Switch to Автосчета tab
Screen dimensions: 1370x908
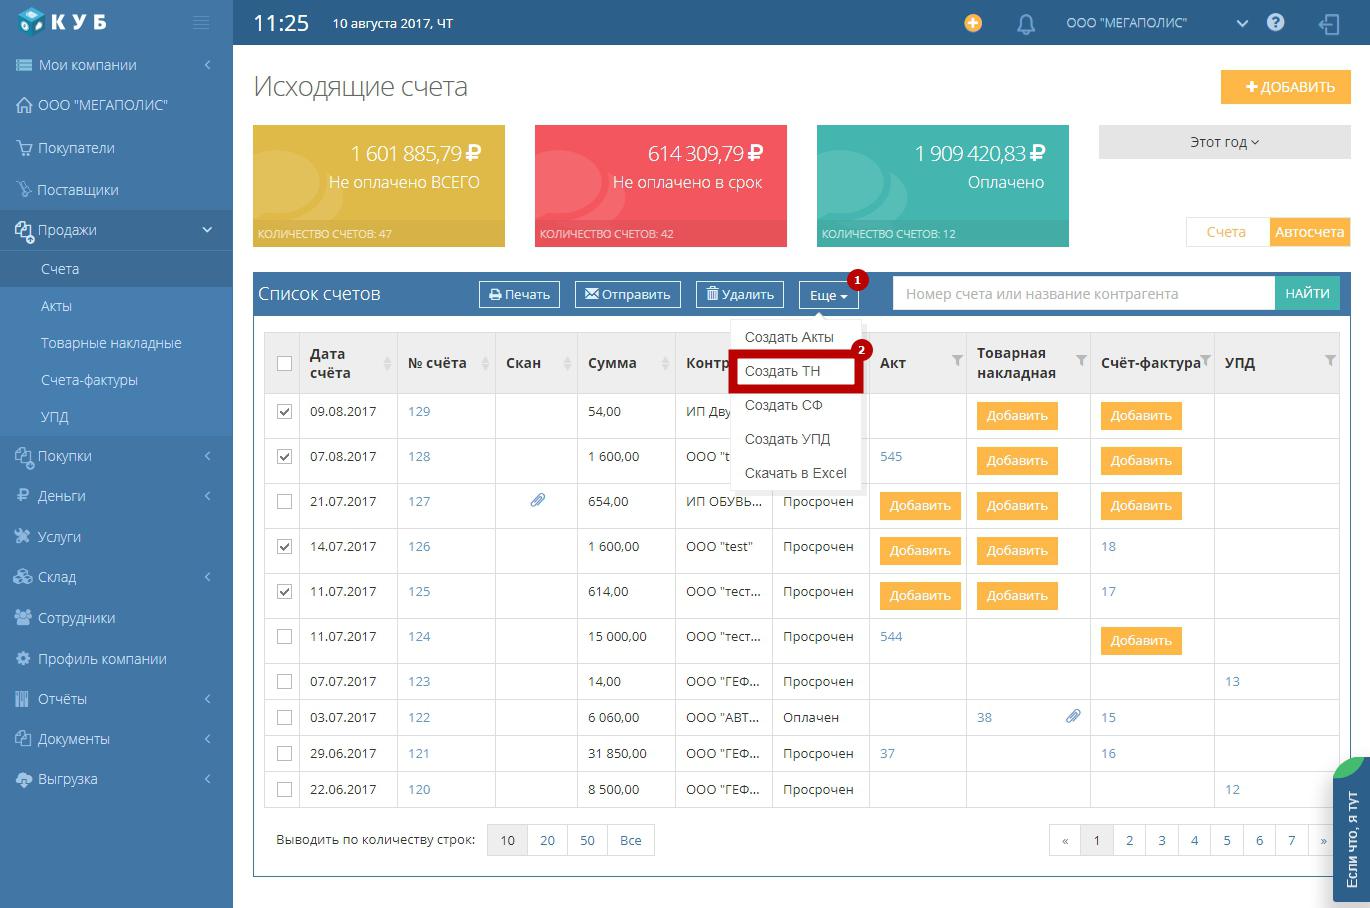1309,232
